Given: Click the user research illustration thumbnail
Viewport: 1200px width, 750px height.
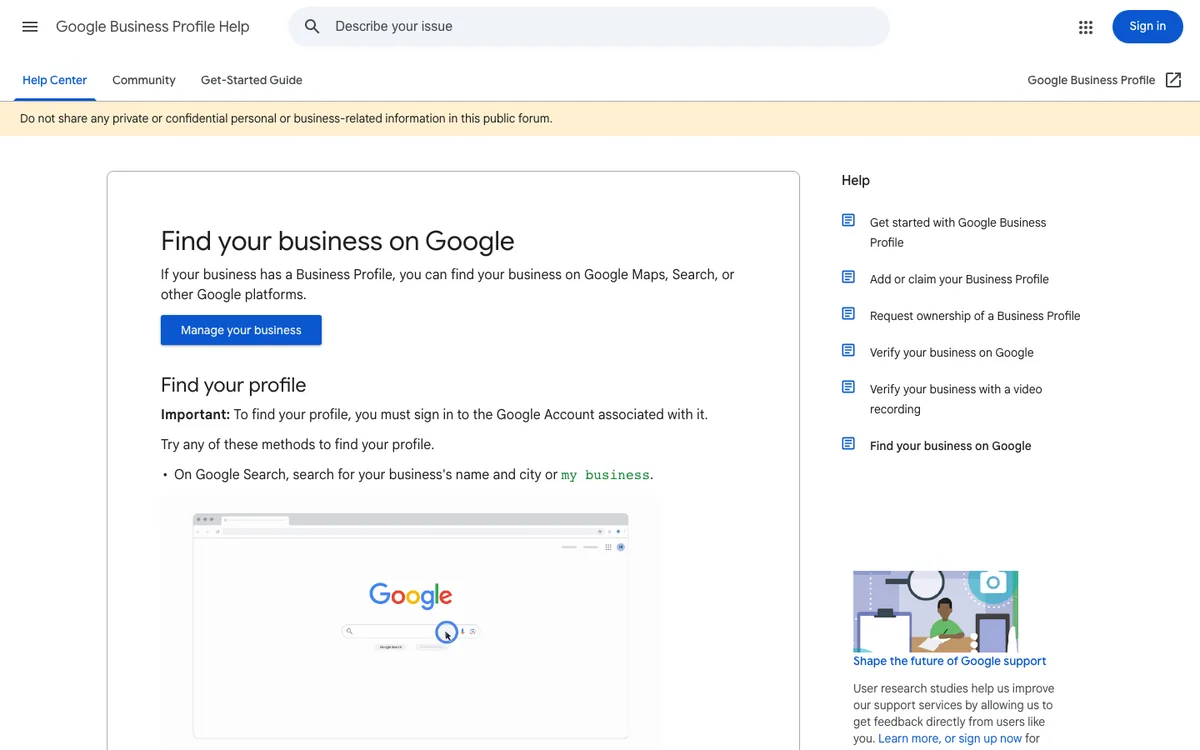Looking at the screenshot, I should pos(935,611).
